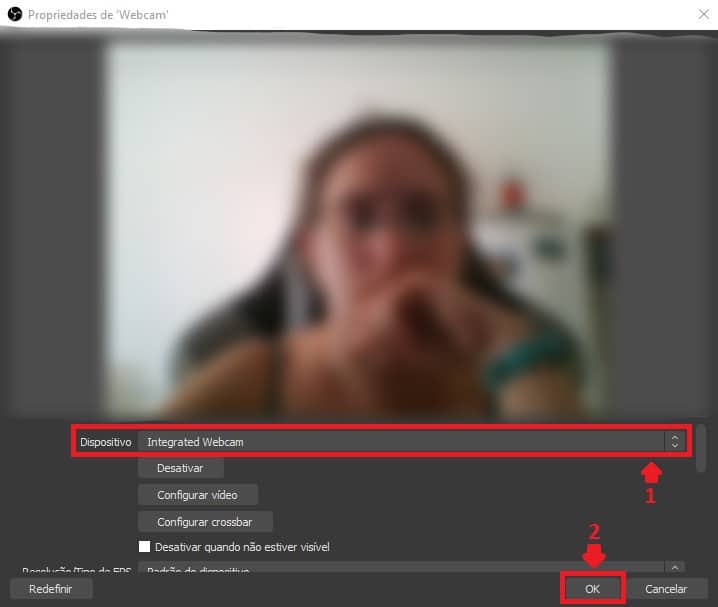Click the webcam preview image
The image size is (718, 607).
click(x=358, y=229)
